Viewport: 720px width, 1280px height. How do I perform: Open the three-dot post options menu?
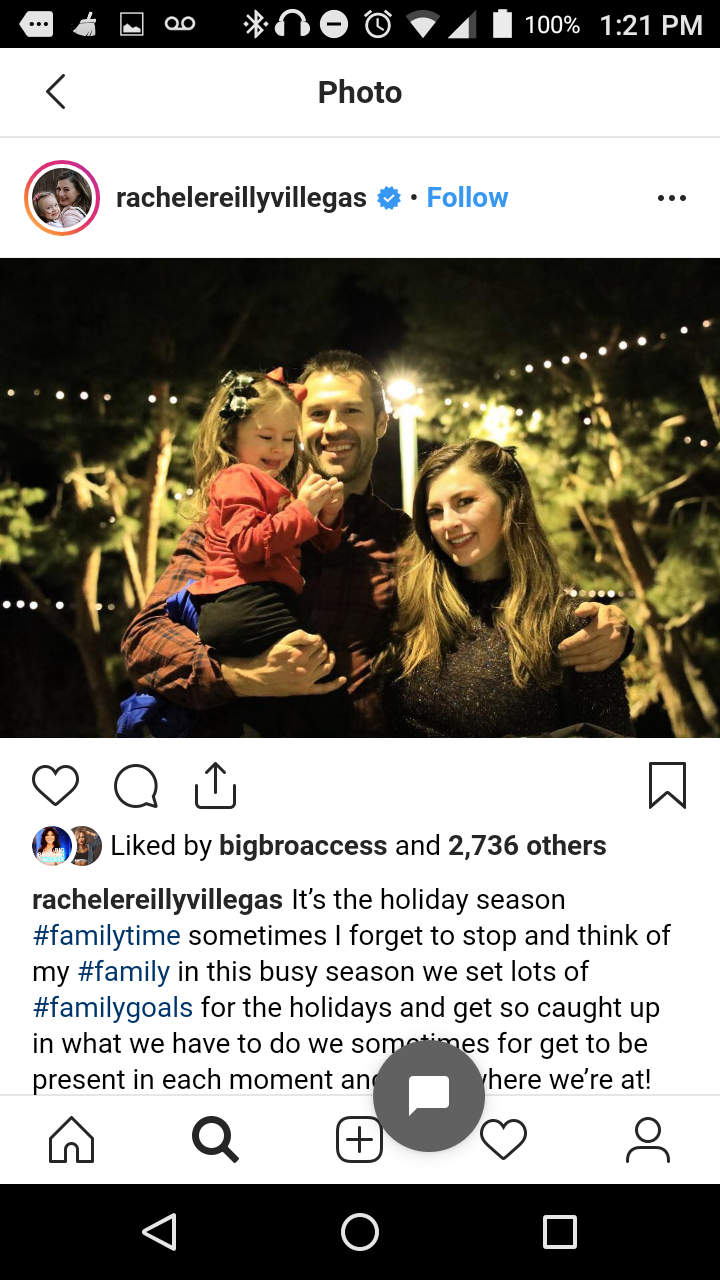click(672, 198)
